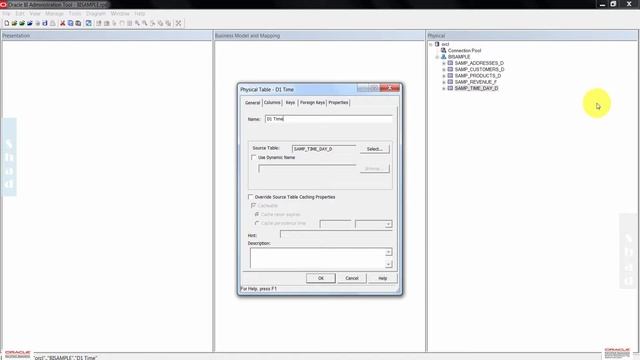Open the Manage menu

(x=54, y=13)
